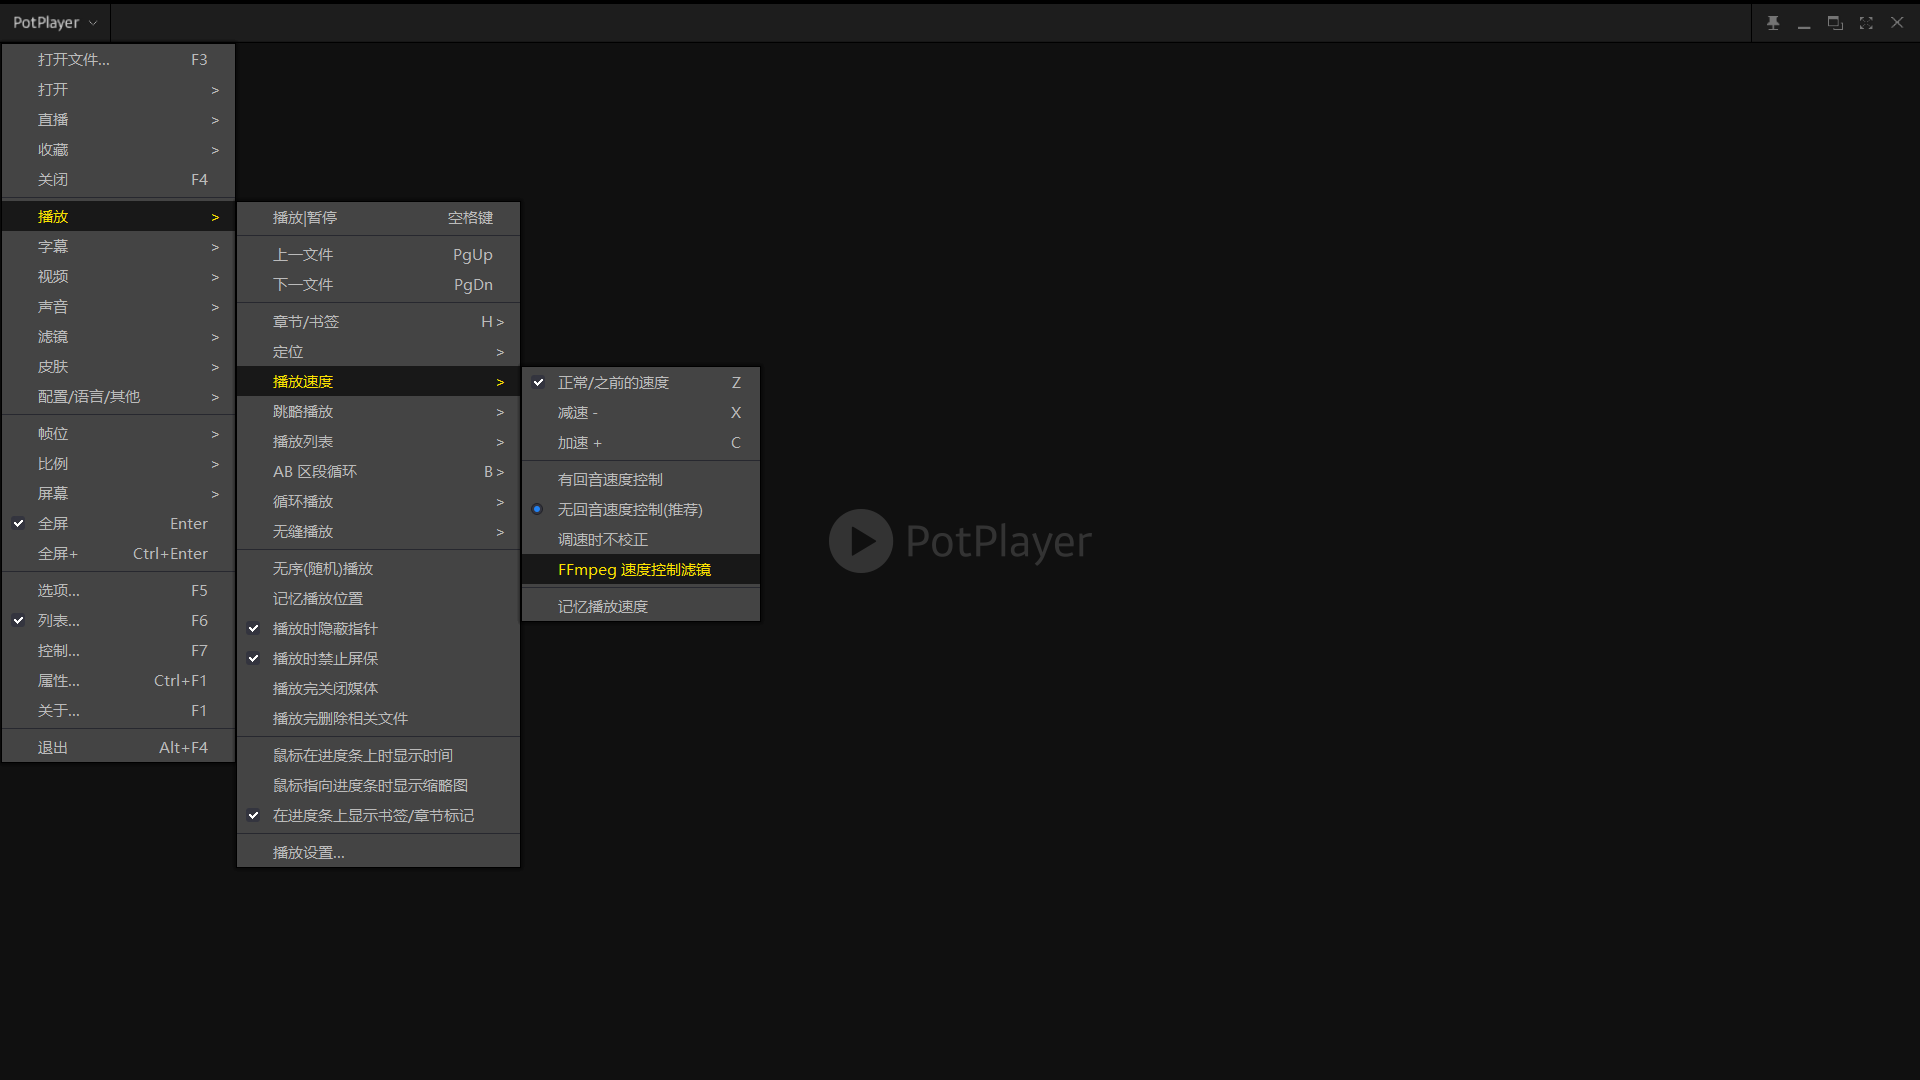1920x1080 pixels.
Task: Click the fullscreen icon in title bar
Action: tap(1866, 22)
